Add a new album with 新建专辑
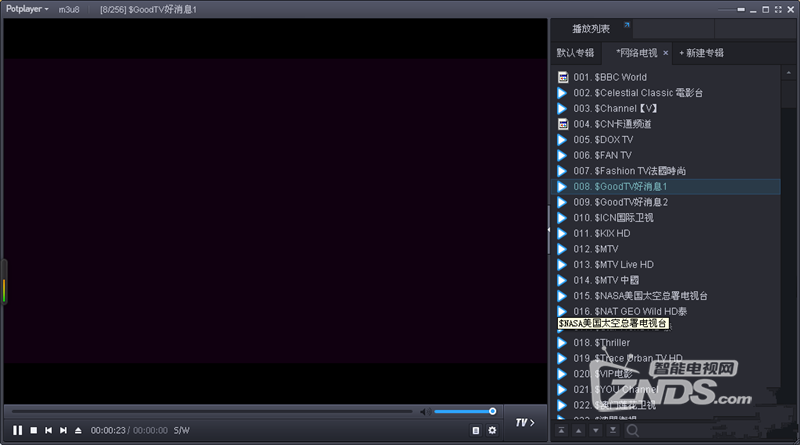 (x=702, y=53)
